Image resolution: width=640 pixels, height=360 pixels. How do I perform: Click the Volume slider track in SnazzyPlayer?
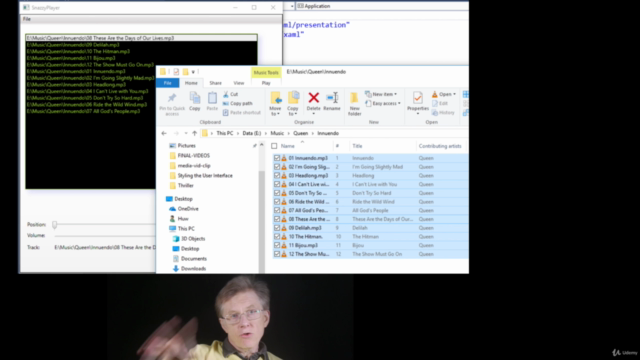pos(105,236)
